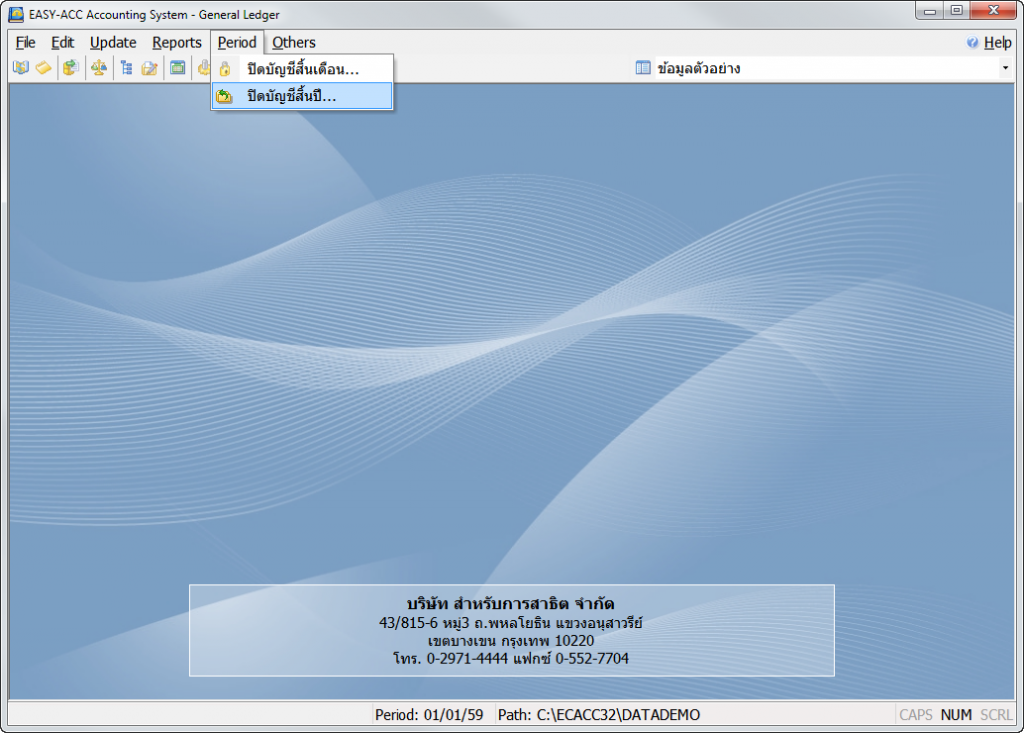Screen dimensions: 1024x733
Task: Open the File menu
Action: [25, 42]
